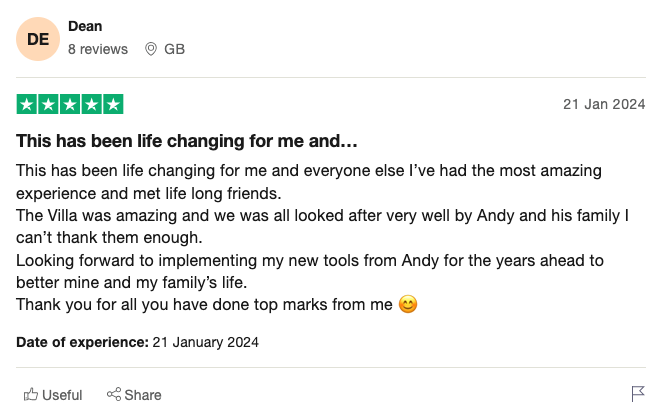Click the first green rating star
The height and width of the screenshot is (415, 662).
click(27, 104)
